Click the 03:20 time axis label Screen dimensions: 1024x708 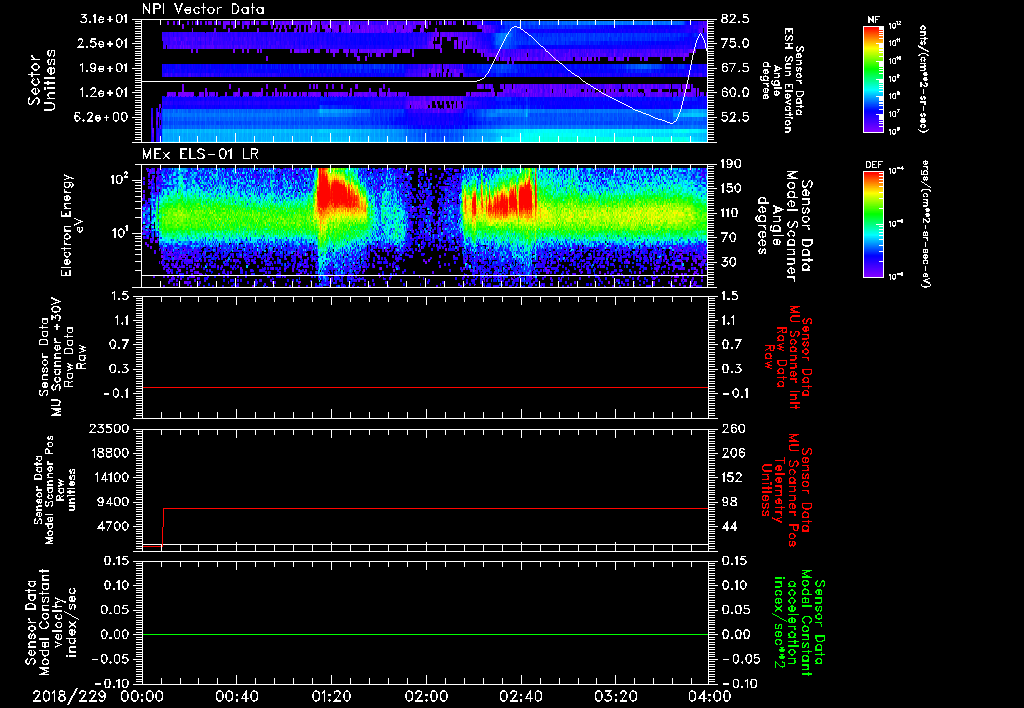pyautogui.click(x=615, y=696)
